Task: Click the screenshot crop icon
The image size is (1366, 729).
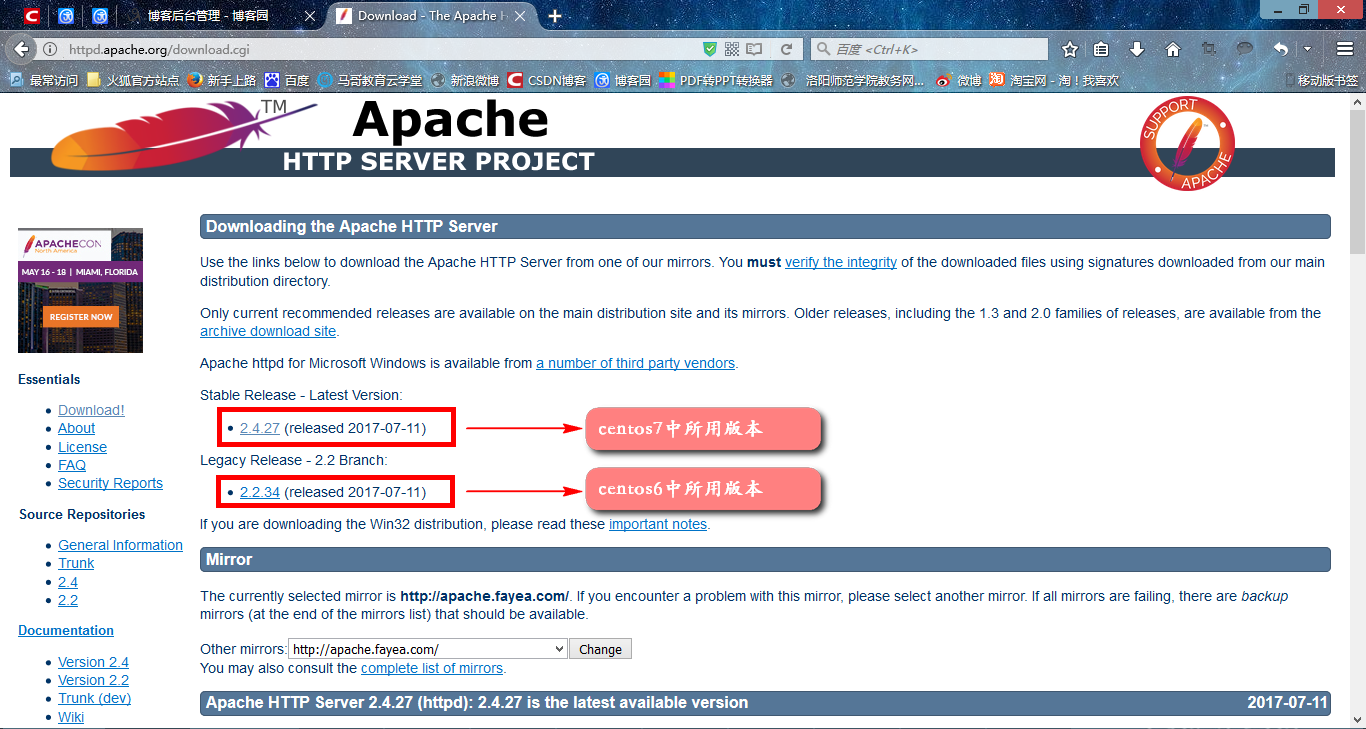Action: click(x=1209, y=49)
